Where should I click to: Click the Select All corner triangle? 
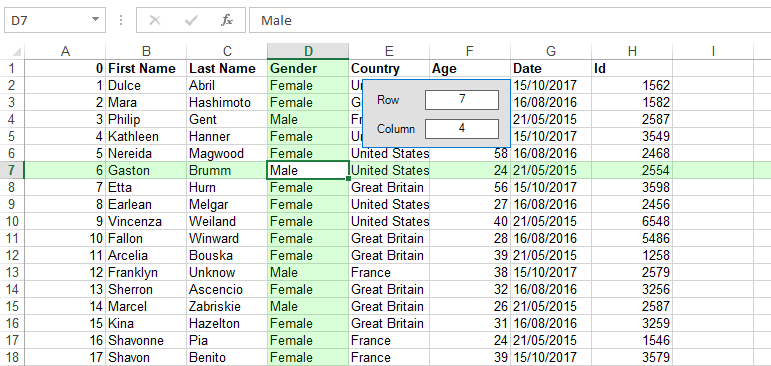(16, 51)
